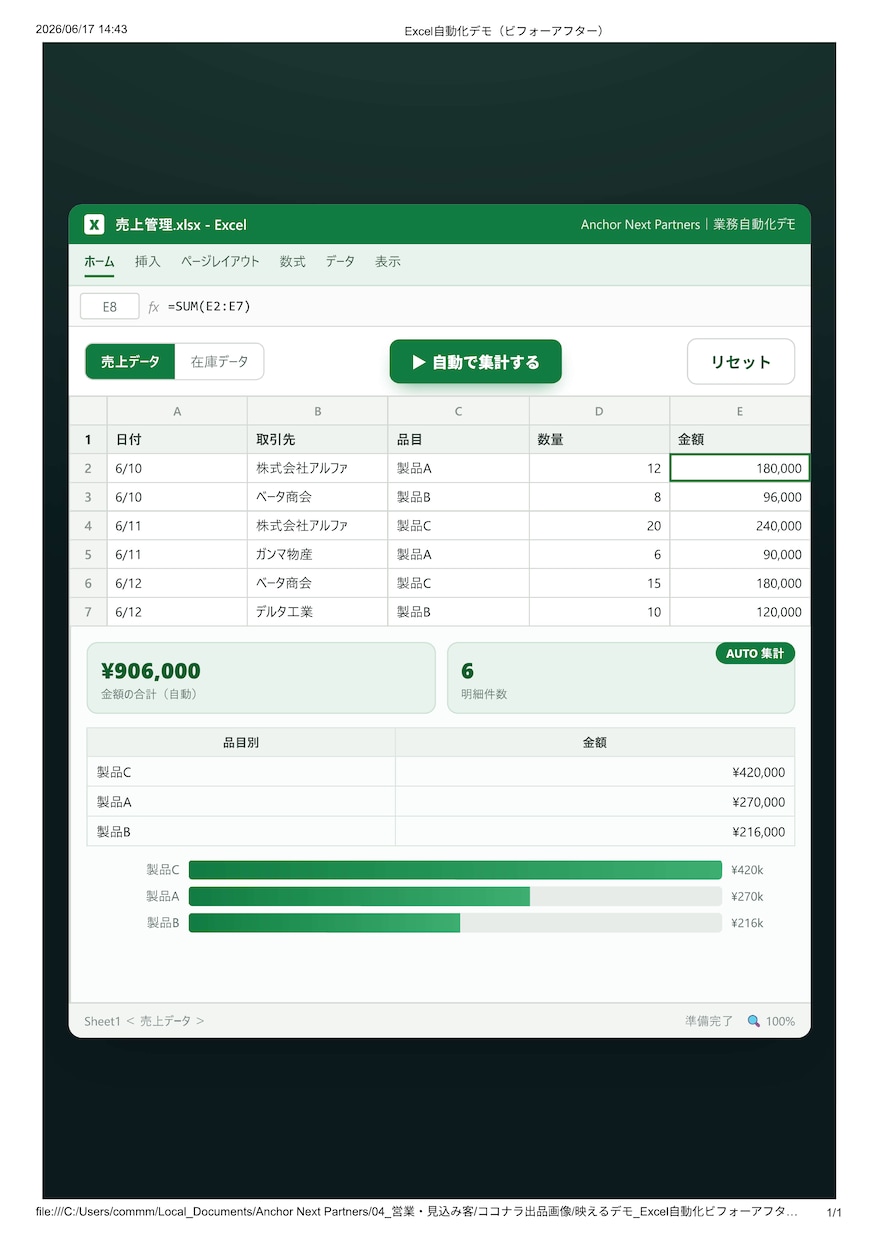Click the ¥216,000 summary value
The width and height of the screenshot is (877, 1240).
(758, 832)
